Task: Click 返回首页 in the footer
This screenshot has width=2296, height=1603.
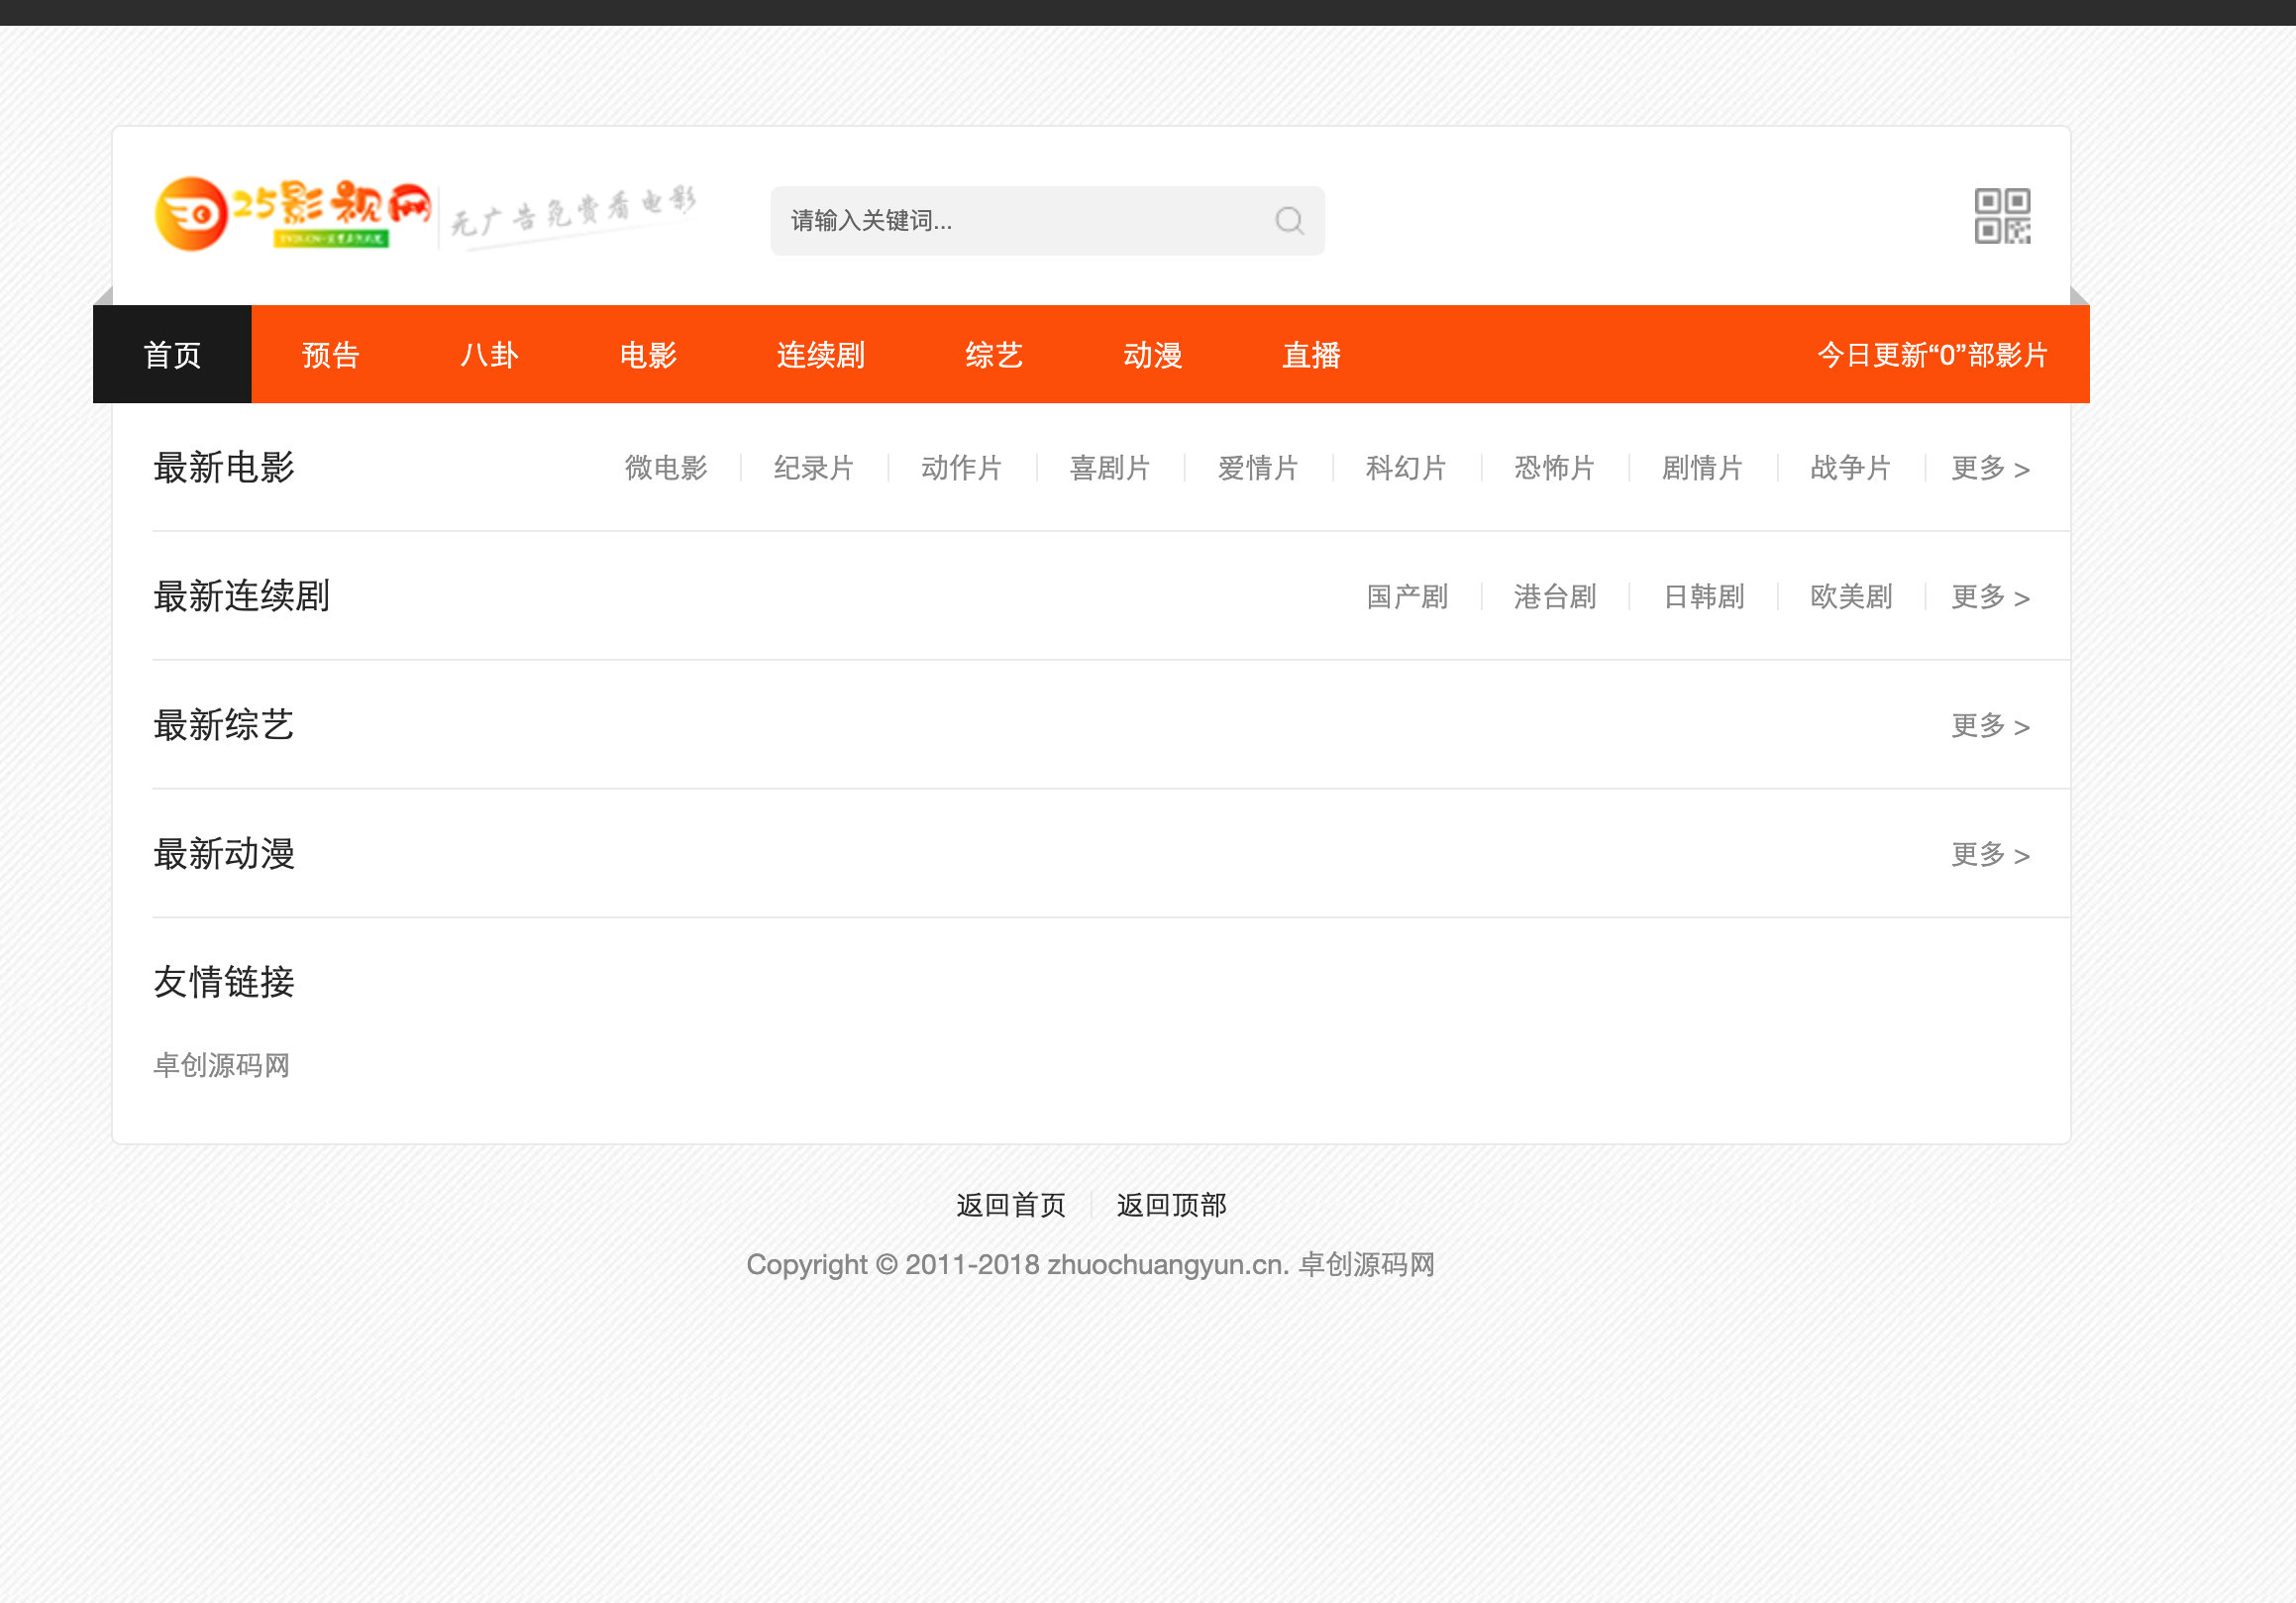Action: tap(1011, 1205)
